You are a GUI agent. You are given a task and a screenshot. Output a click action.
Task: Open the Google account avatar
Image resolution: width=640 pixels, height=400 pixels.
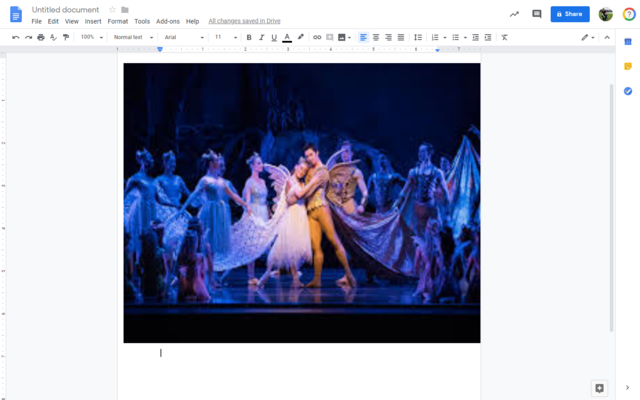click(606, 14)
